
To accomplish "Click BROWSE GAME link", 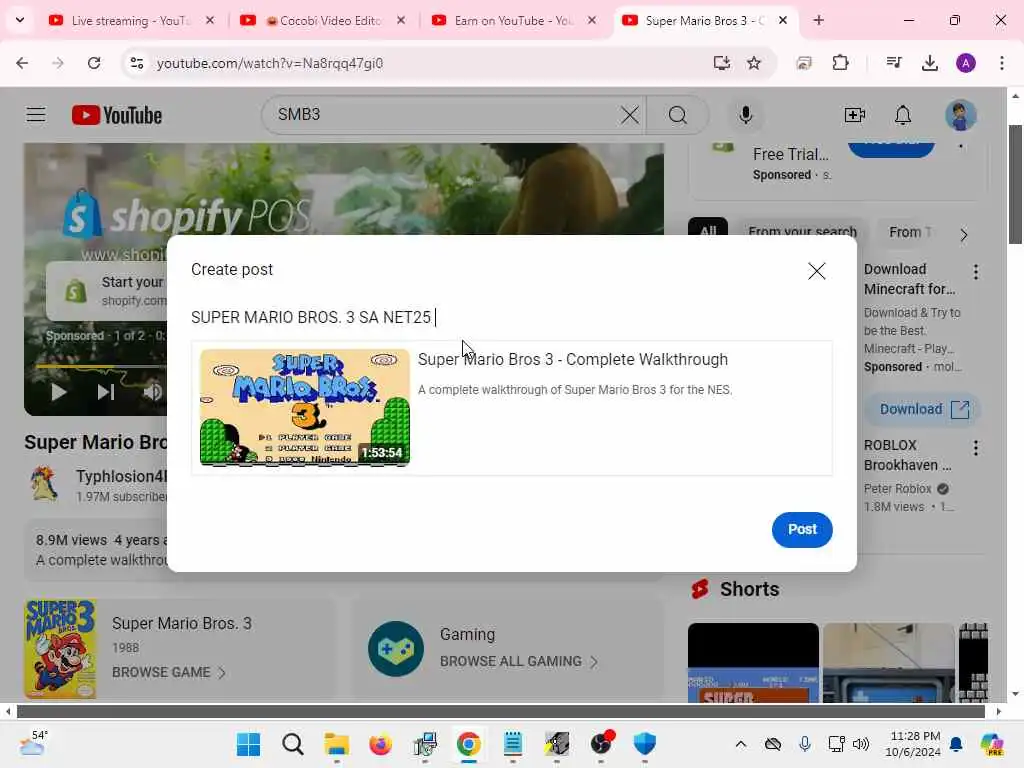I will point(168,672).
